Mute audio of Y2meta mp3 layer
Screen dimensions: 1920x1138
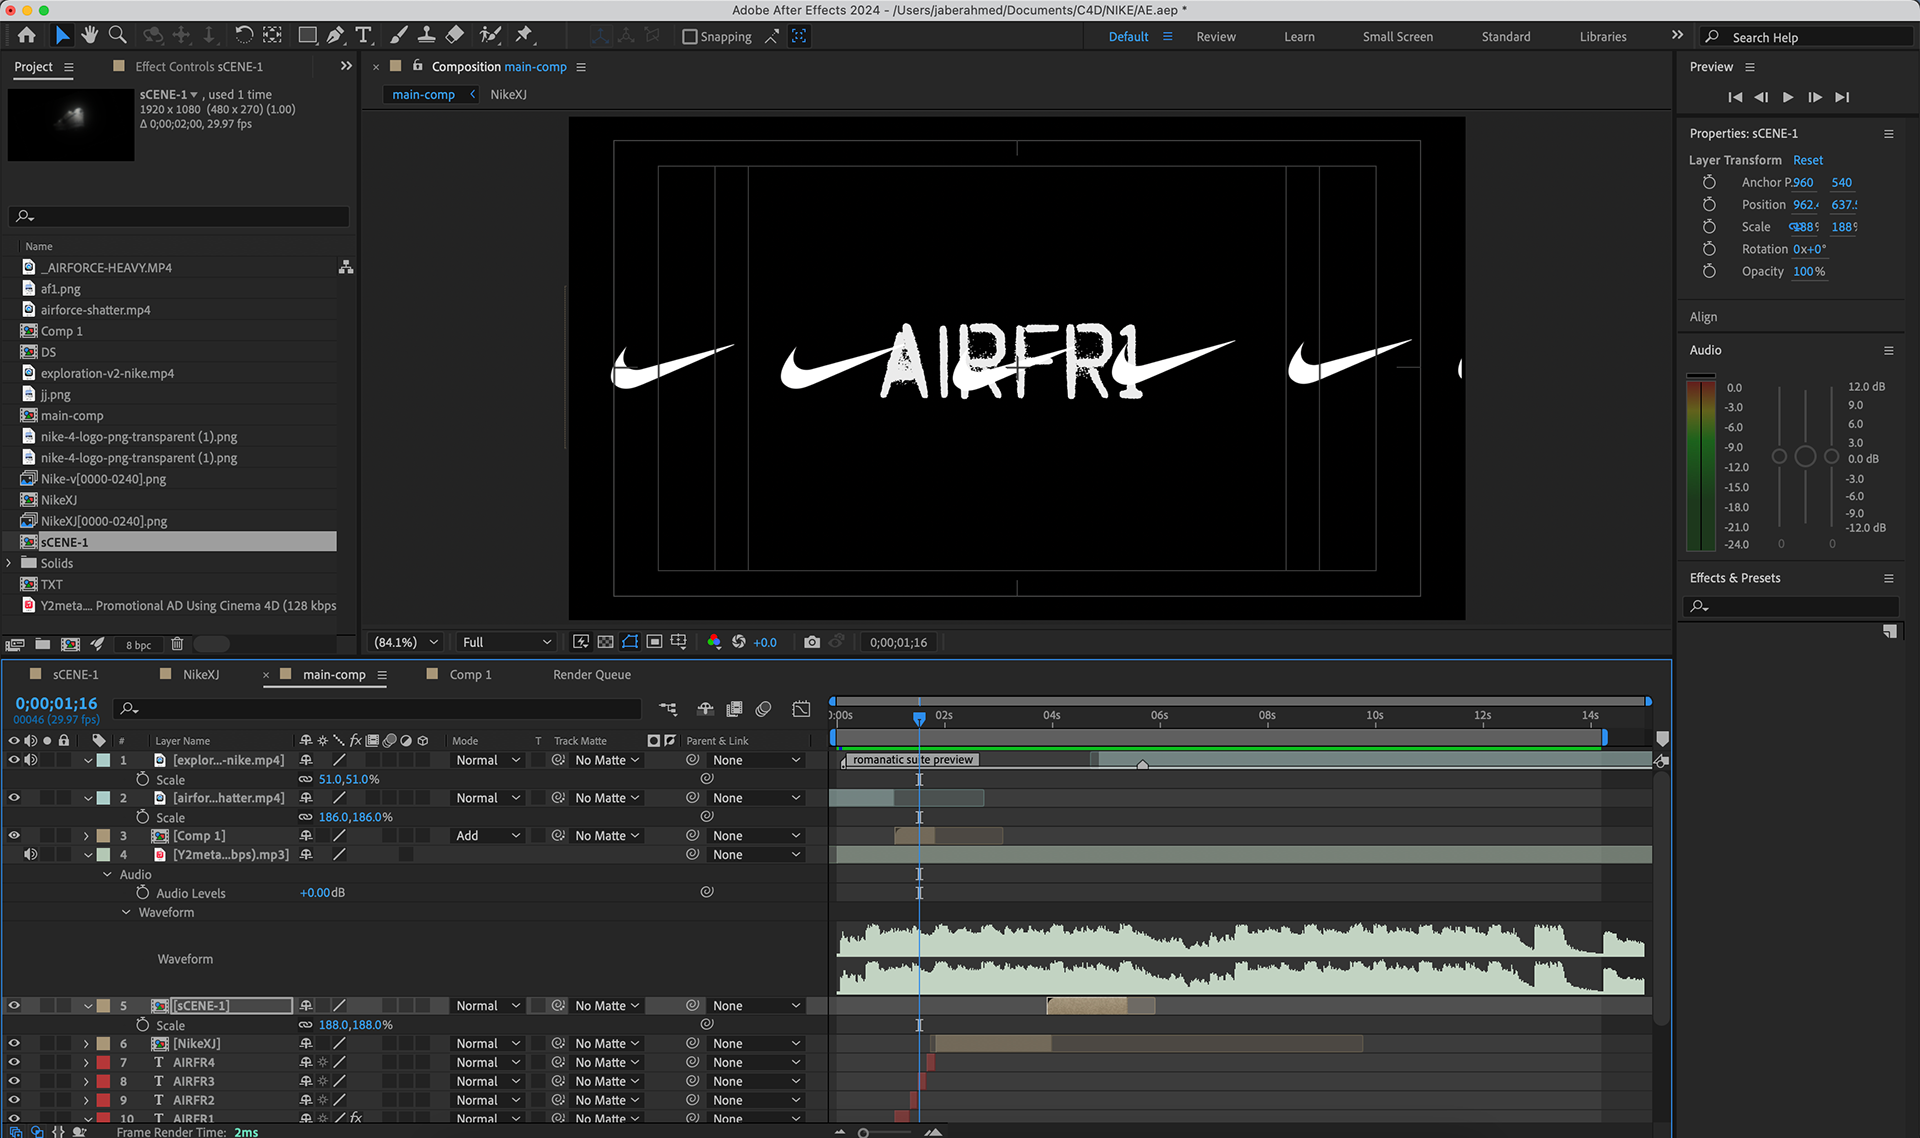coord(31,854)
